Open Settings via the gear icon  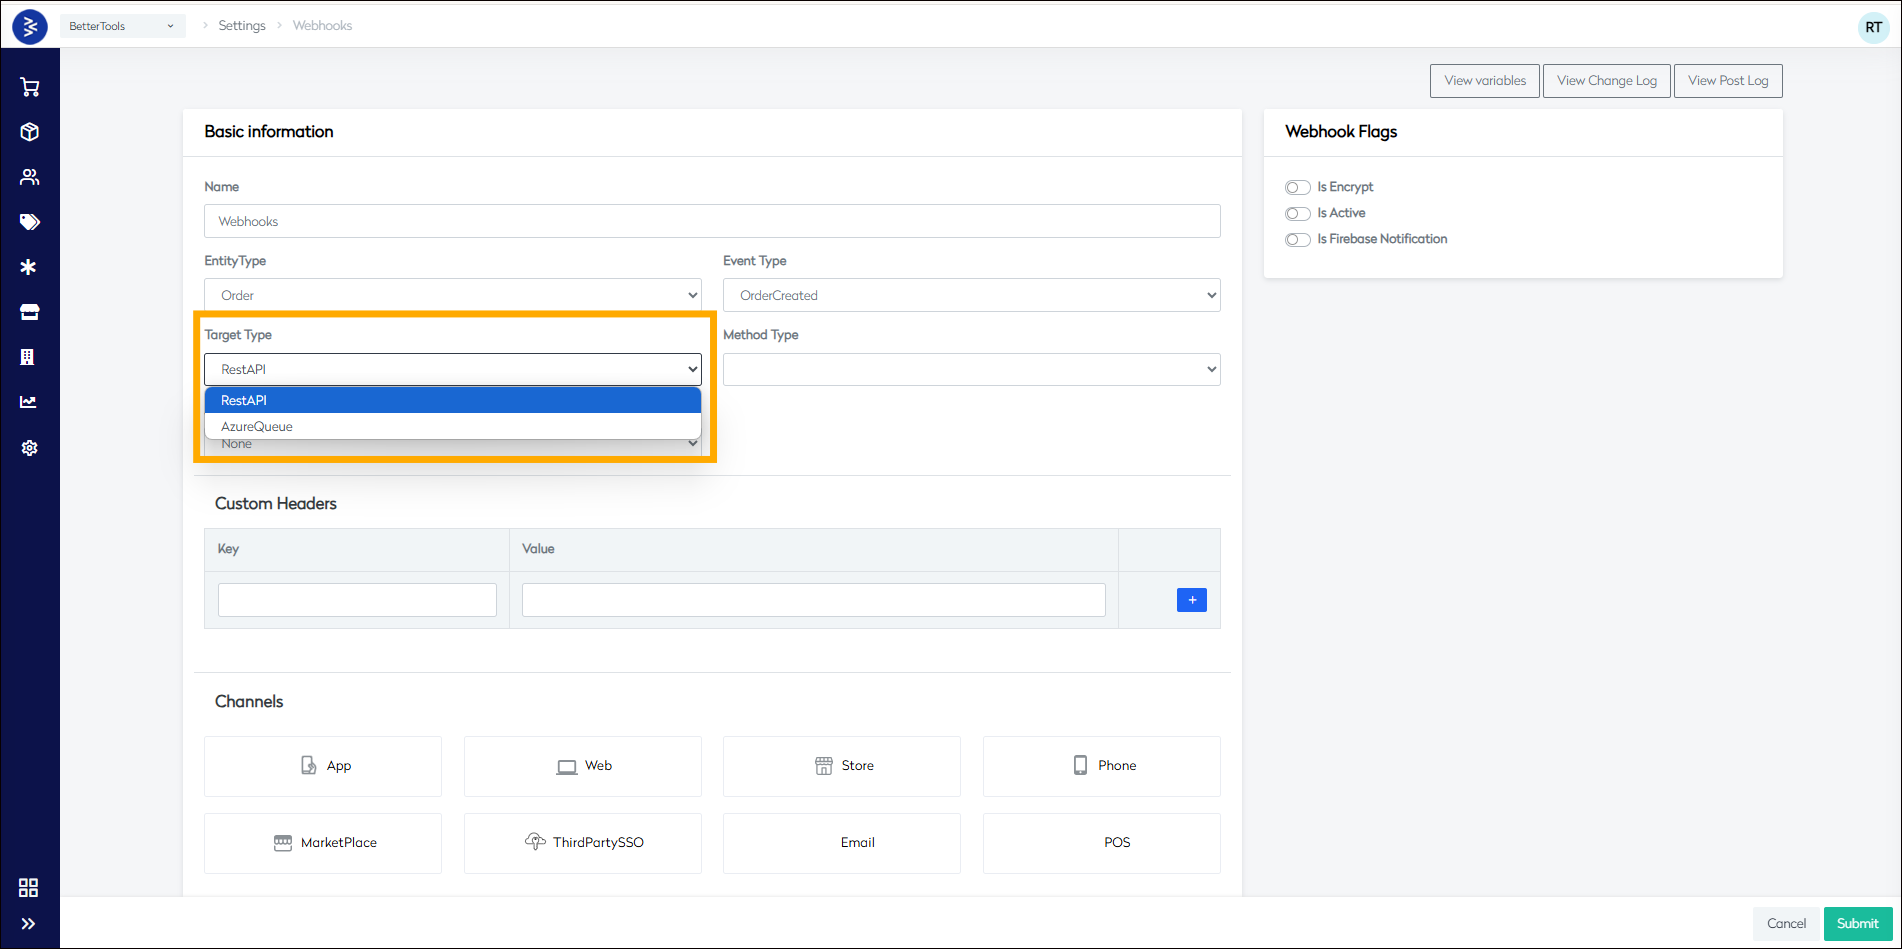click(x=30, y=447)
